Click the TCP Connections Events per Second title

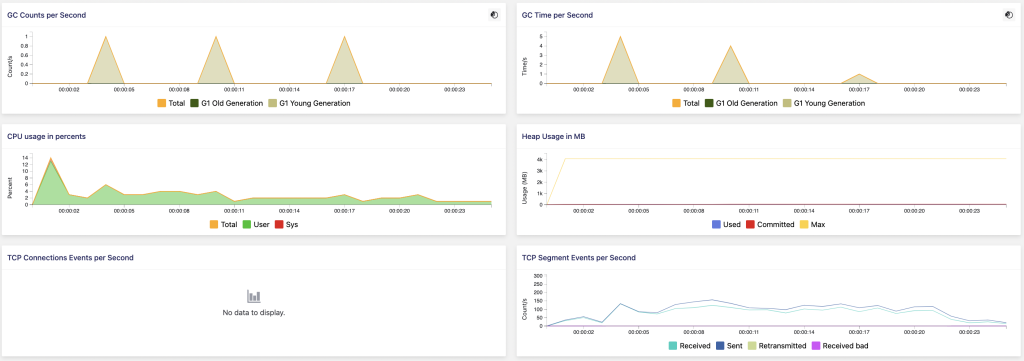click(71, 258)
